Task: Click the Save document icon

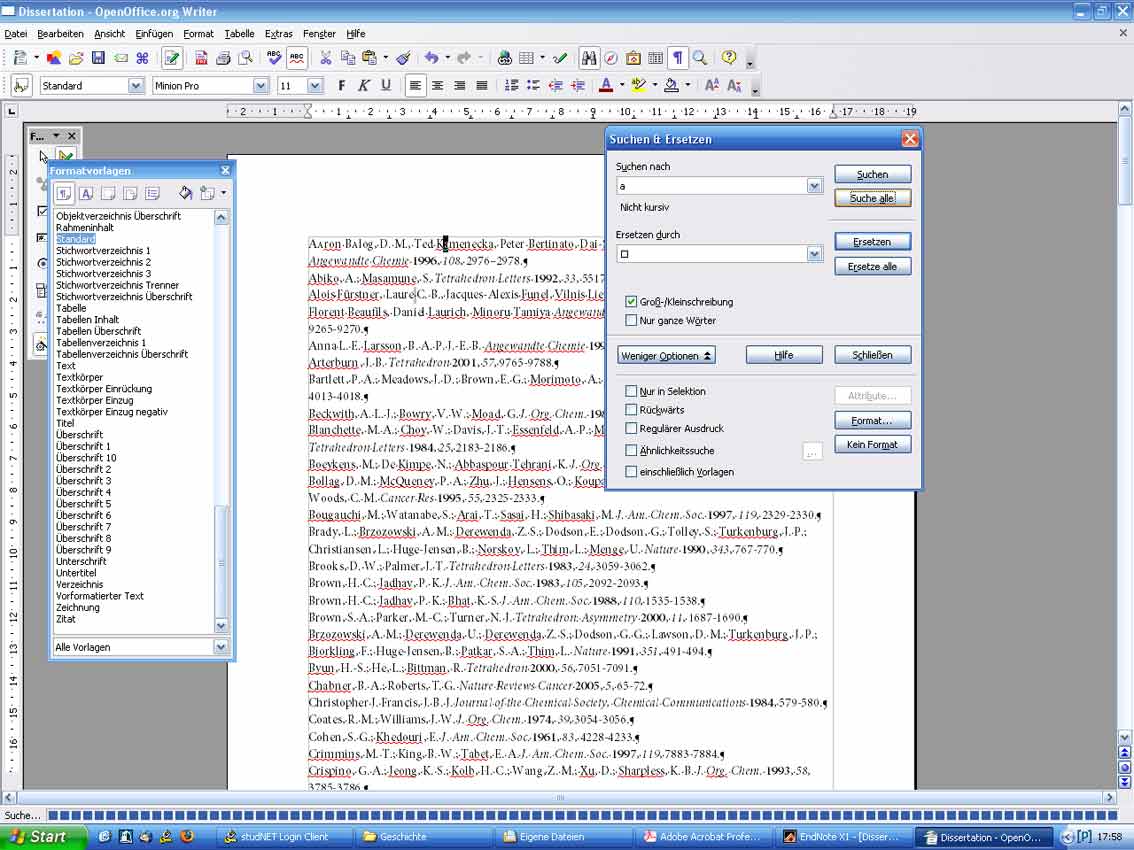Action: point(98,58)
